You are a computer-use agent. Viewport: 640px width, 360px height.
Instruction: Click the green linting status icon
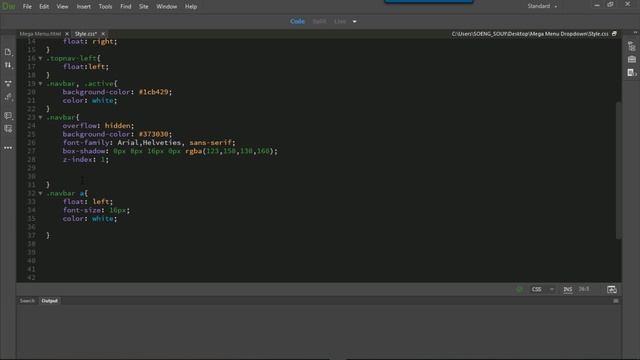(x=519, y=289)
